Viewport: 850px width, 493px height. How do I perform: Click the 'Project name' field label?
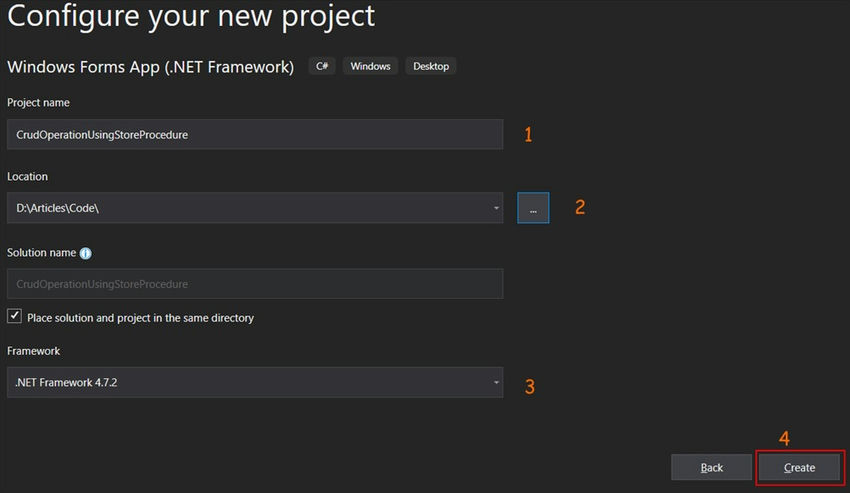(x=38, y=102)
